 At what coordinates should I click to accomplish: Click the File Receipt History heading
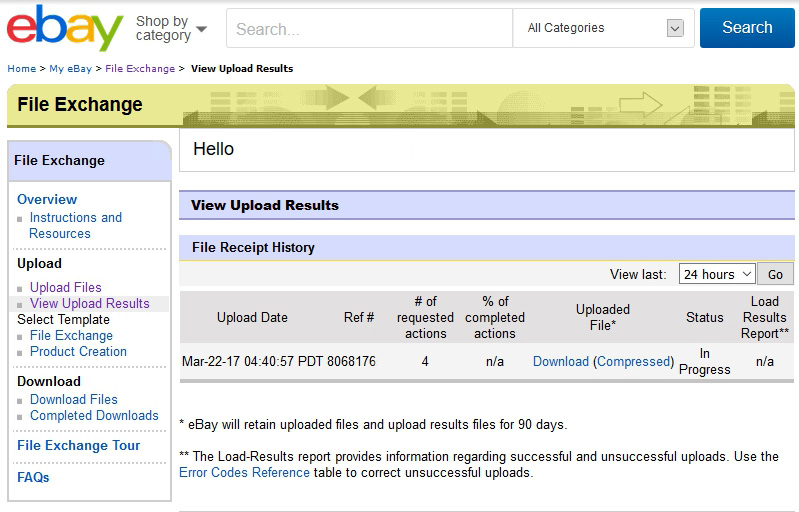point(253,248)
